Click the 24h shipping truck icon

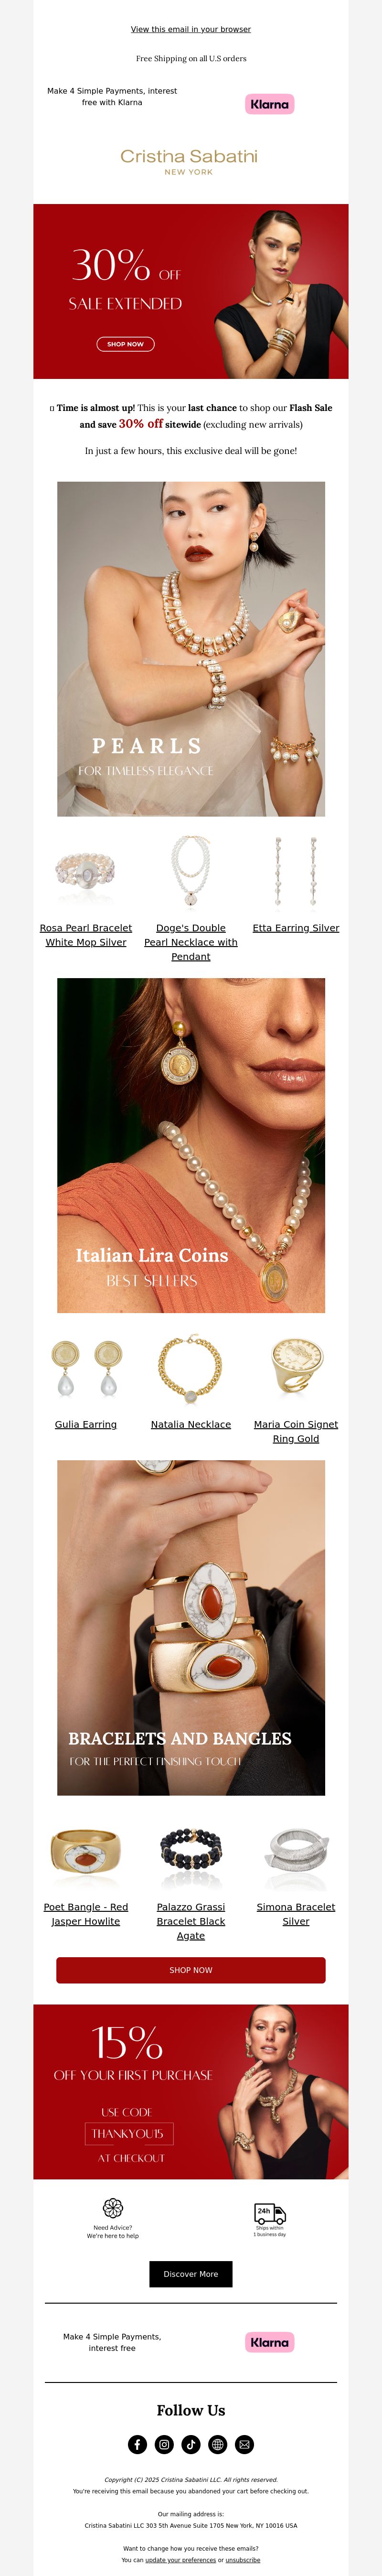click(x=270, y=2213)
